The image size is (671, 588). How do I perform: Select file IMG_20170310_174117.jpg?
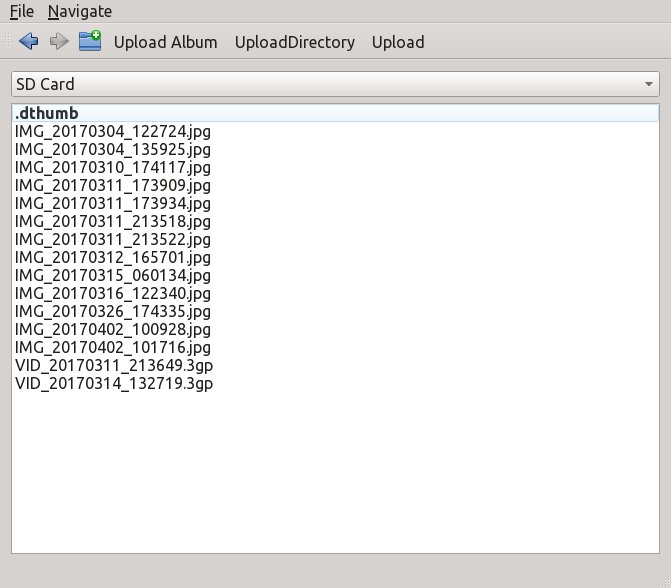click(336, 167)
